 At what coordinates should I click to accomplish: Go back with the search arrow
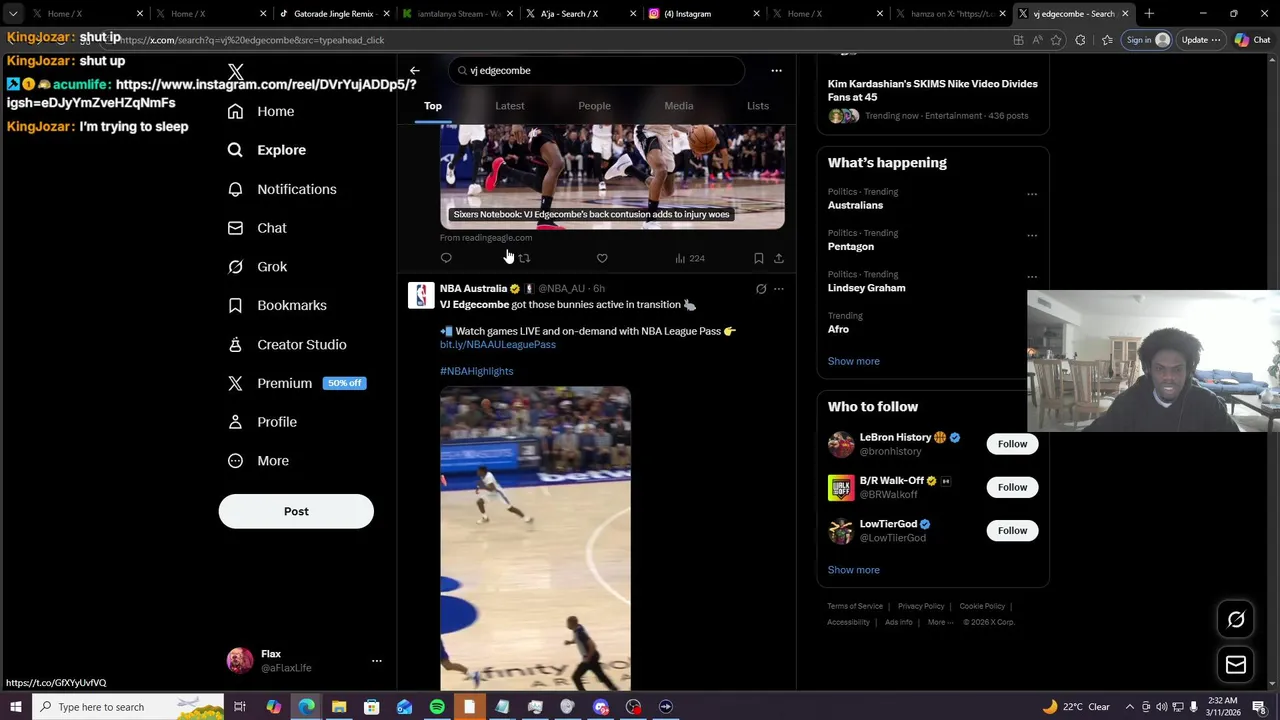point(415,71)
